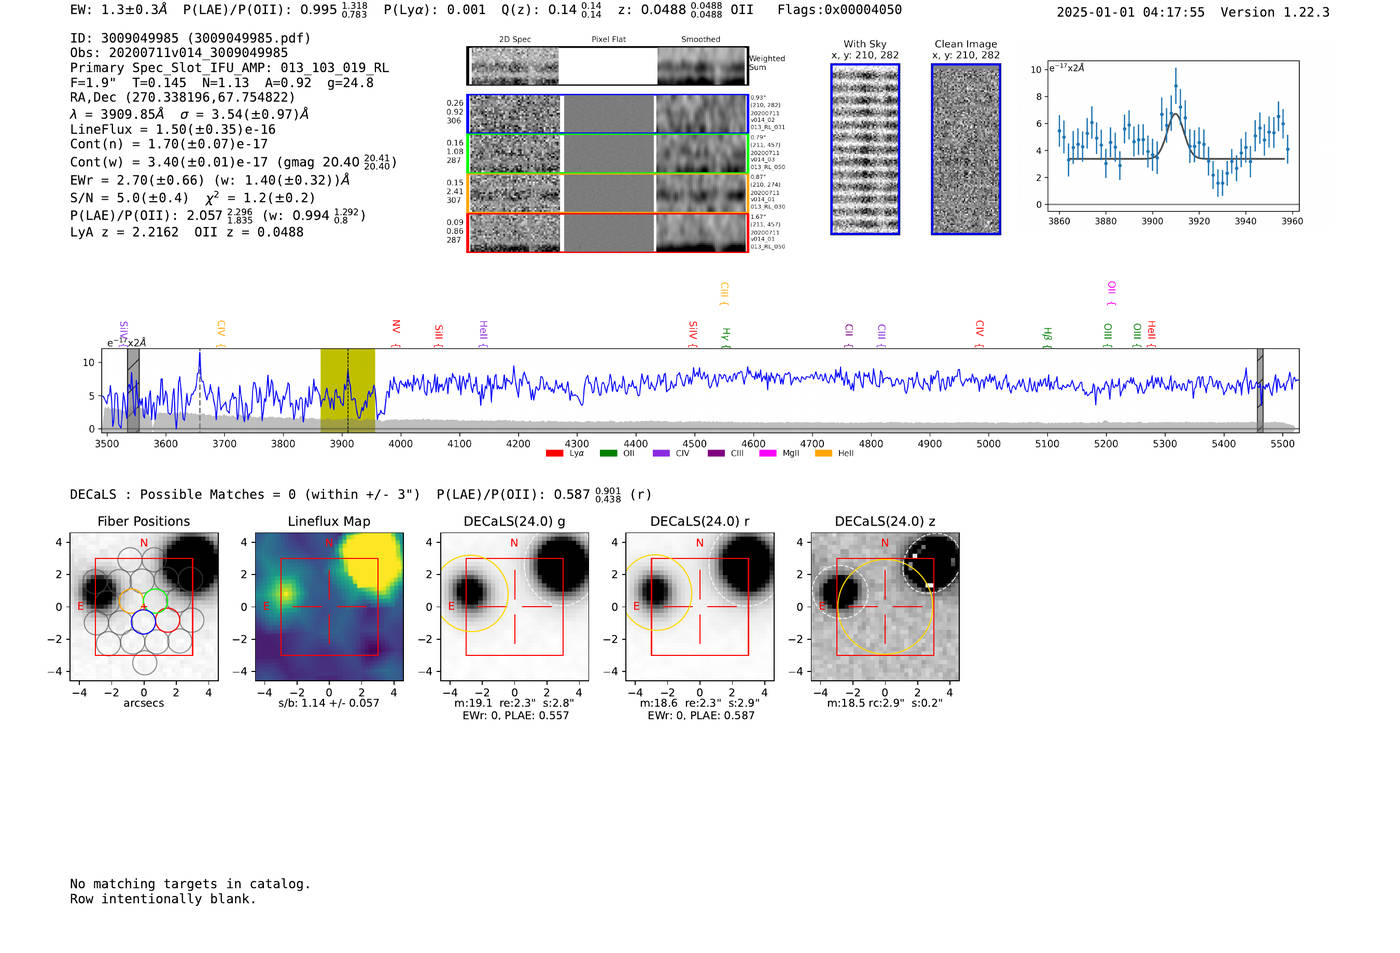
Task: Click the green Hβ line label
Action: 1047,337
